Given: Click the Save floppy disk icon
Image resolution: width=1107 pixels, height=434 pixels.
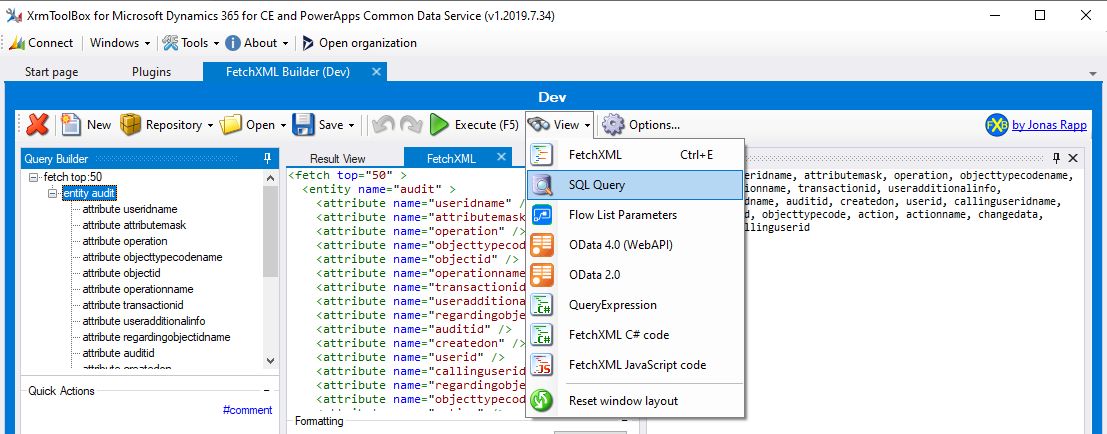Looking at the screenshot, I should [x=304, y=125].
